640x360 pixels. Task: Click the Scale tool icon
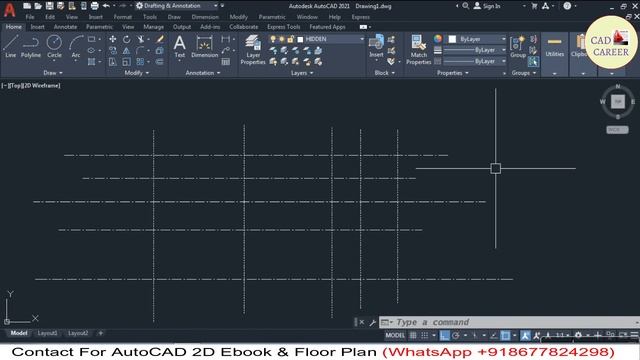tap(127, 62)
